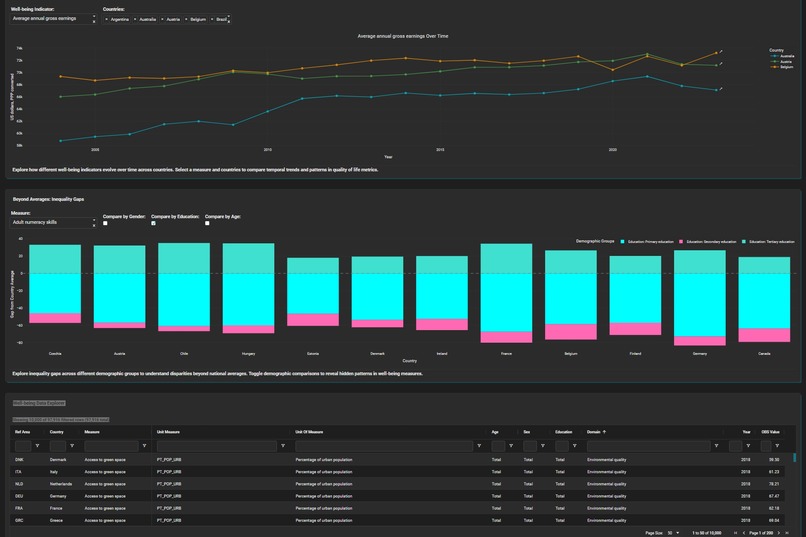
Task: Enable Compare by Age checkbox
Action: 207,224
